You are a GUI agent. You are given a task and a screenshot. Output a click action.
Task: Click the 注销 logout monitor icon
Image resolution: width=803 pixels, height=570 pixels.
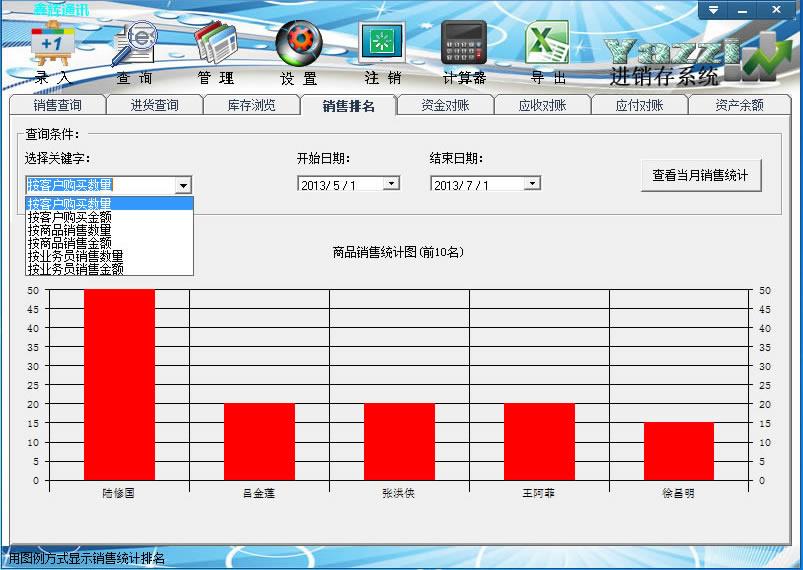coord(382,42)
